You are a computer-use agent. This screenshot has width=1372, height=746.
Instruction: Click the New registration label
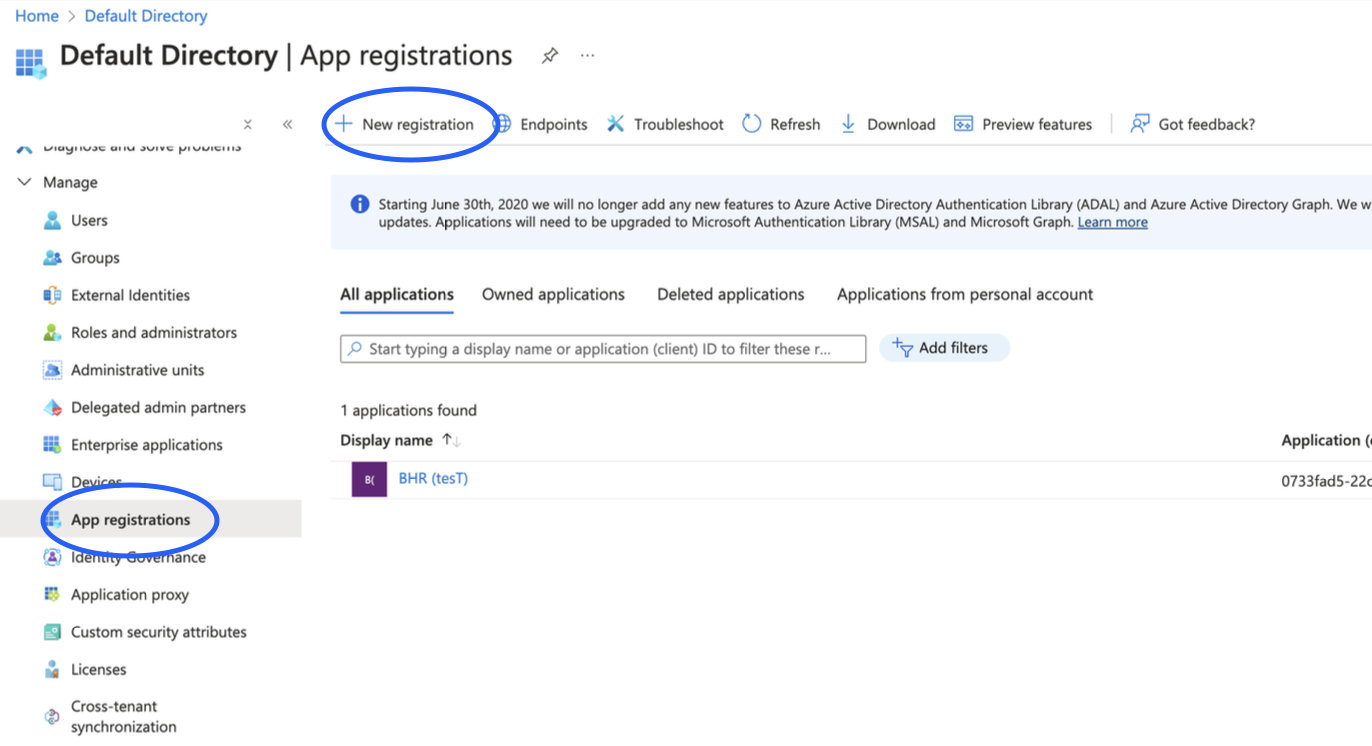point(418,124)
